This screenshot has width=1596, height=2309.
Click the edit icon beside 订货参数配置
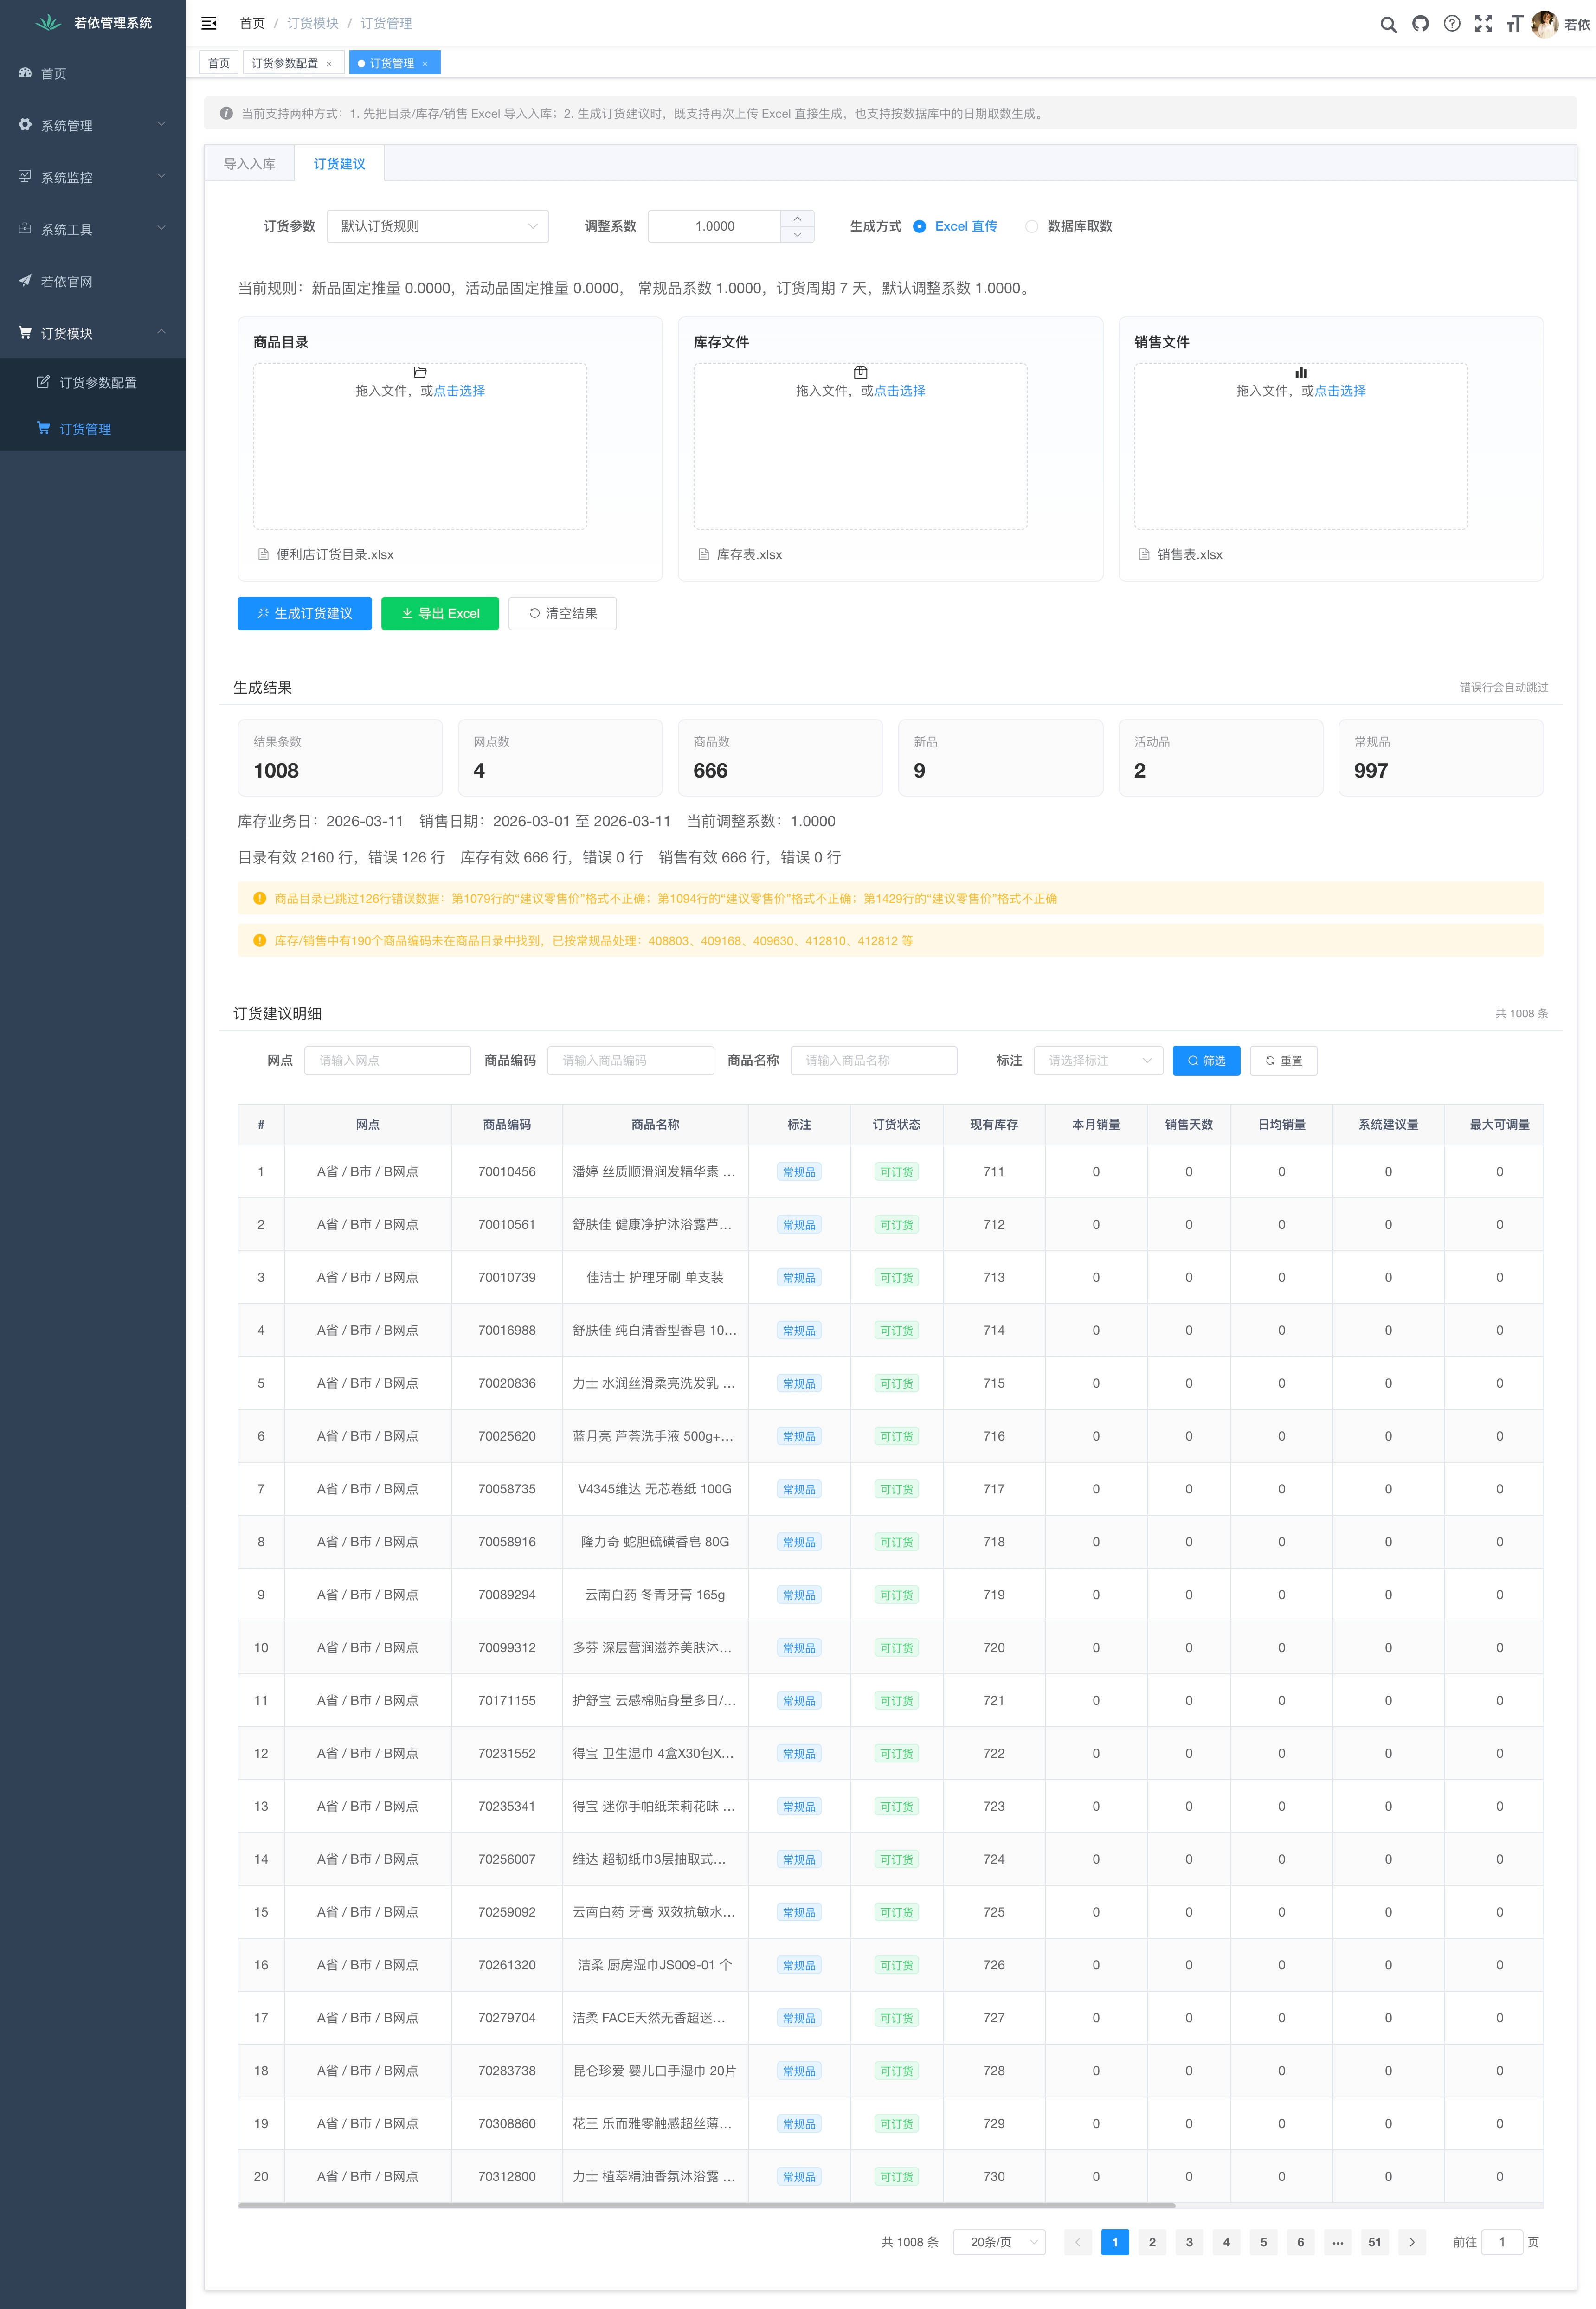coord(43,382)
